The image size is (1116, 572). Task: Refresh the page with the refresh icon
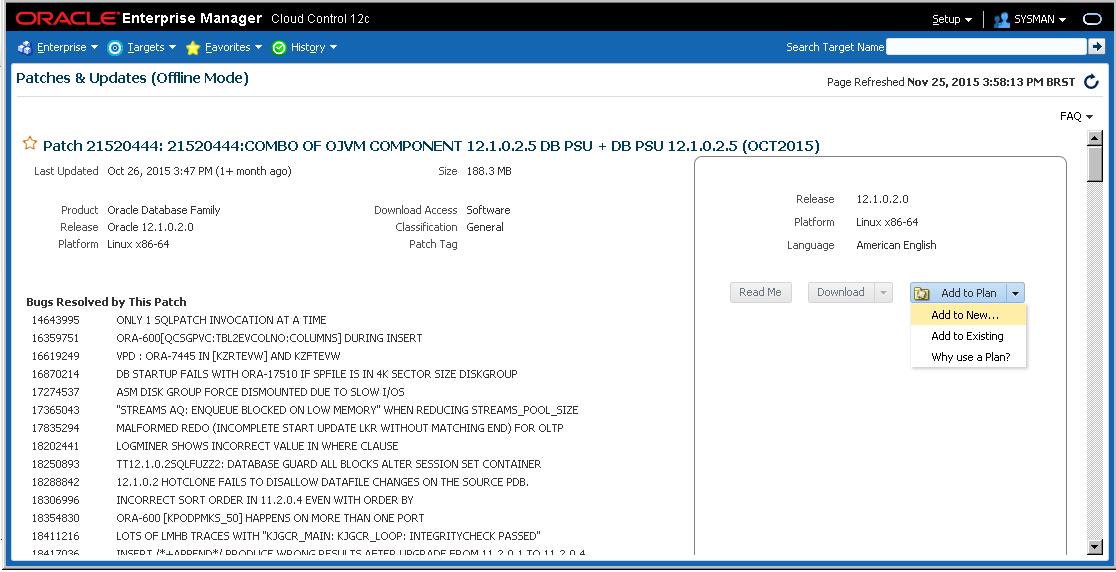pyautogui.click(x=1092, y=82)
